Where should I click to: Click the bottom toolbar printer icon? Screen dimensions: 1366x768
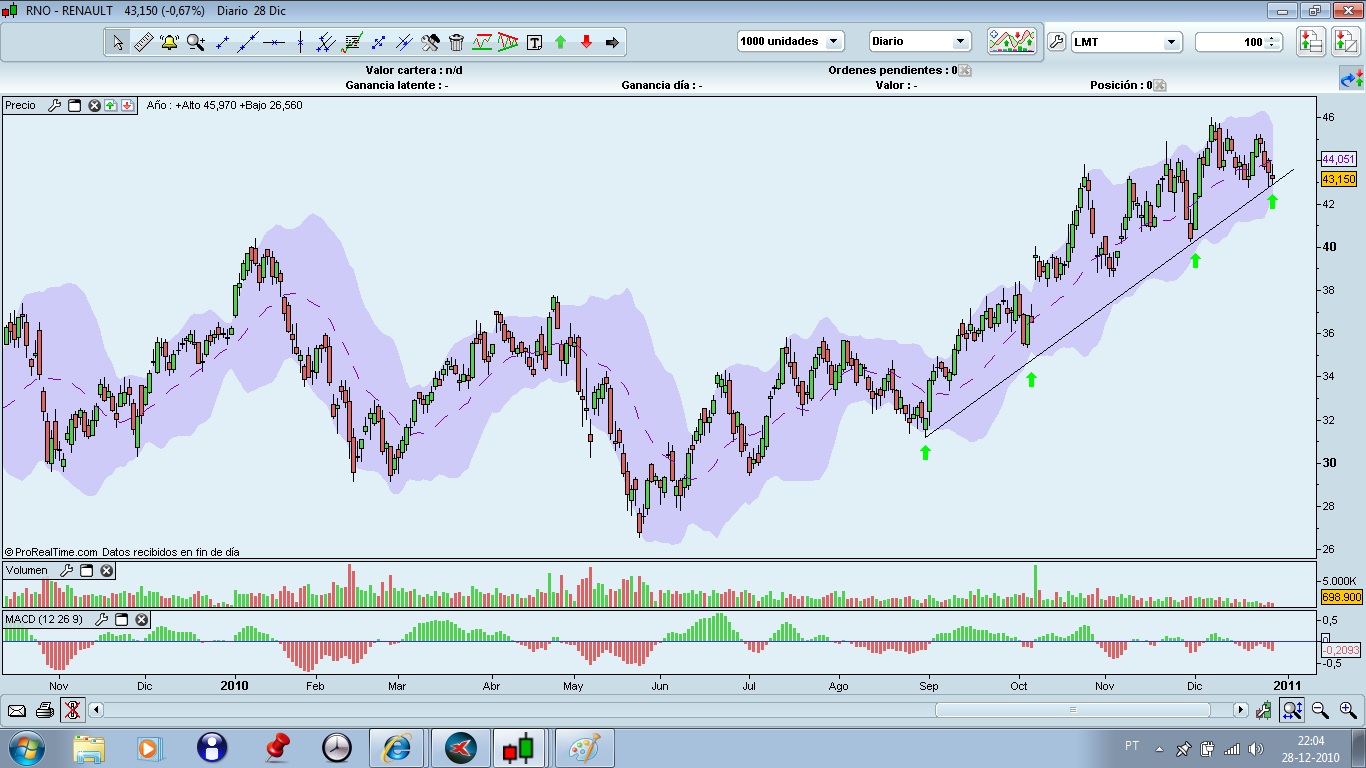click(x=44, y=710)
